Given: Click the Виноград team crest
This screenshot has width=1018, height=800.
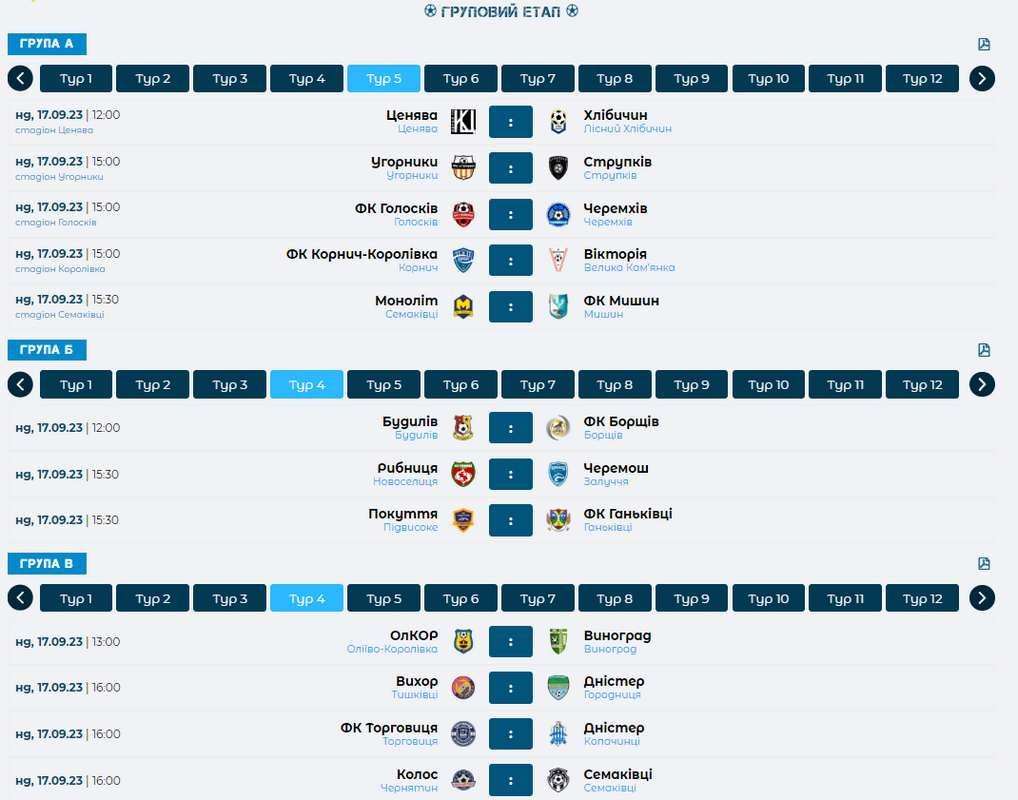Looking at the screenshot, I should tap(558, 642).
